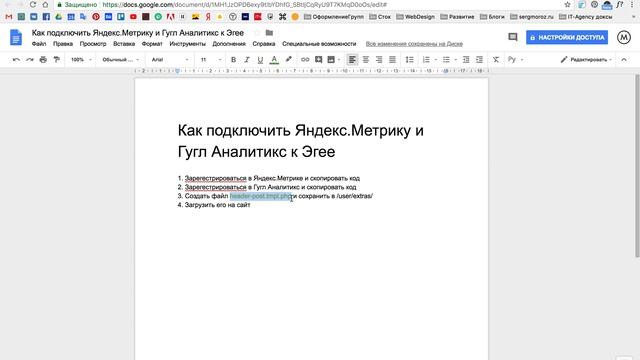The image size is (640, 360).
Task: Clear formatting from selected text
Action: tap(496, 60)
